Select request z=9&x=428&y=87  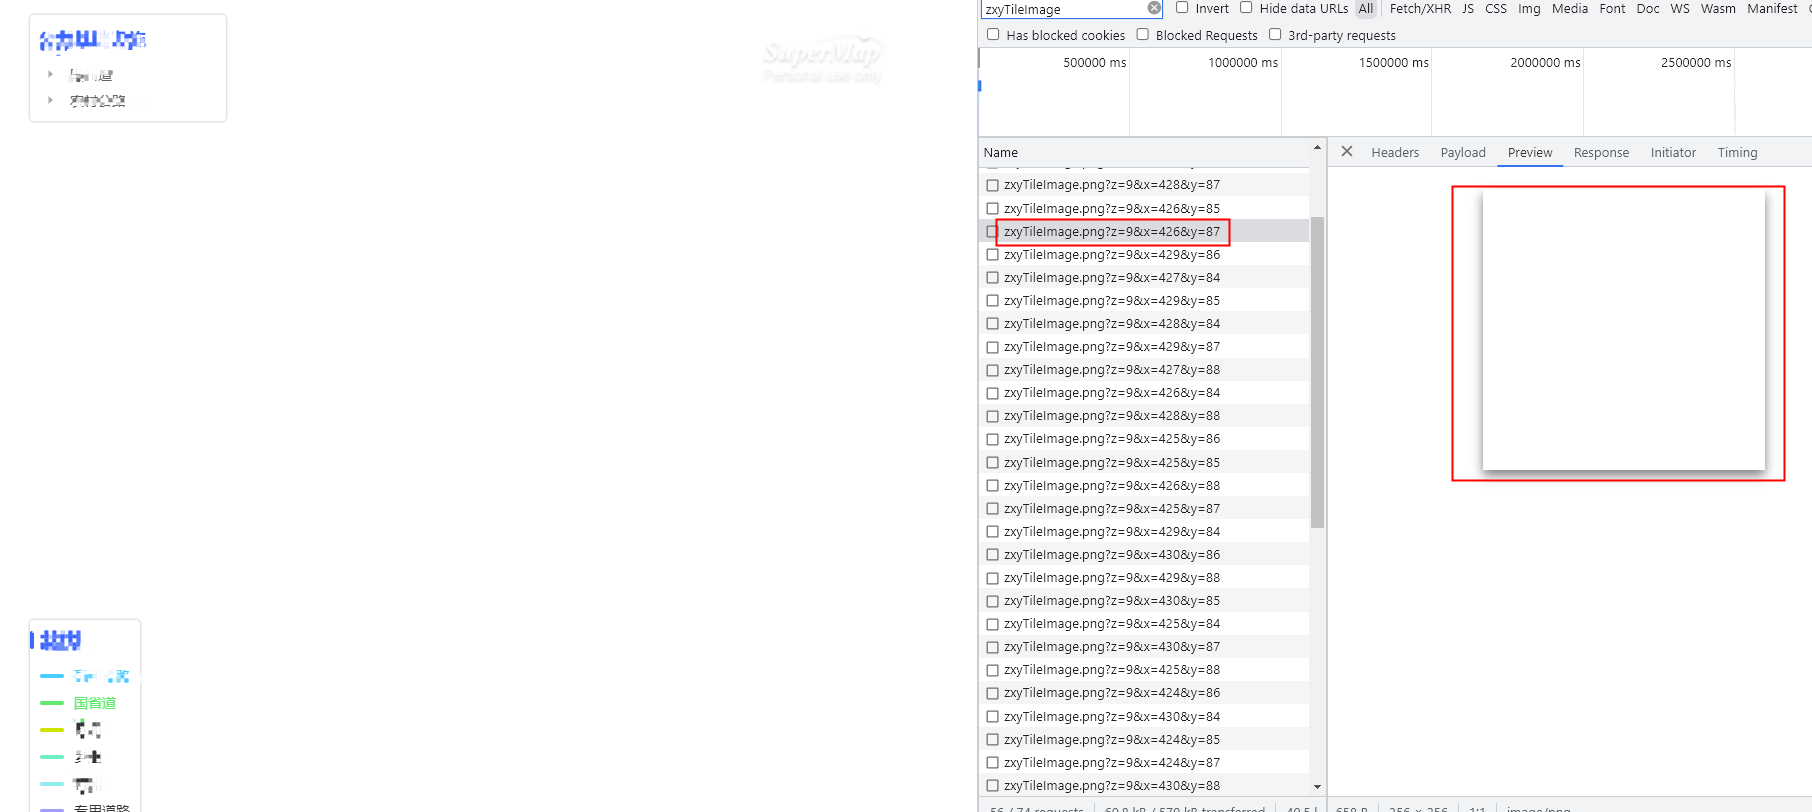[1111, 185]
